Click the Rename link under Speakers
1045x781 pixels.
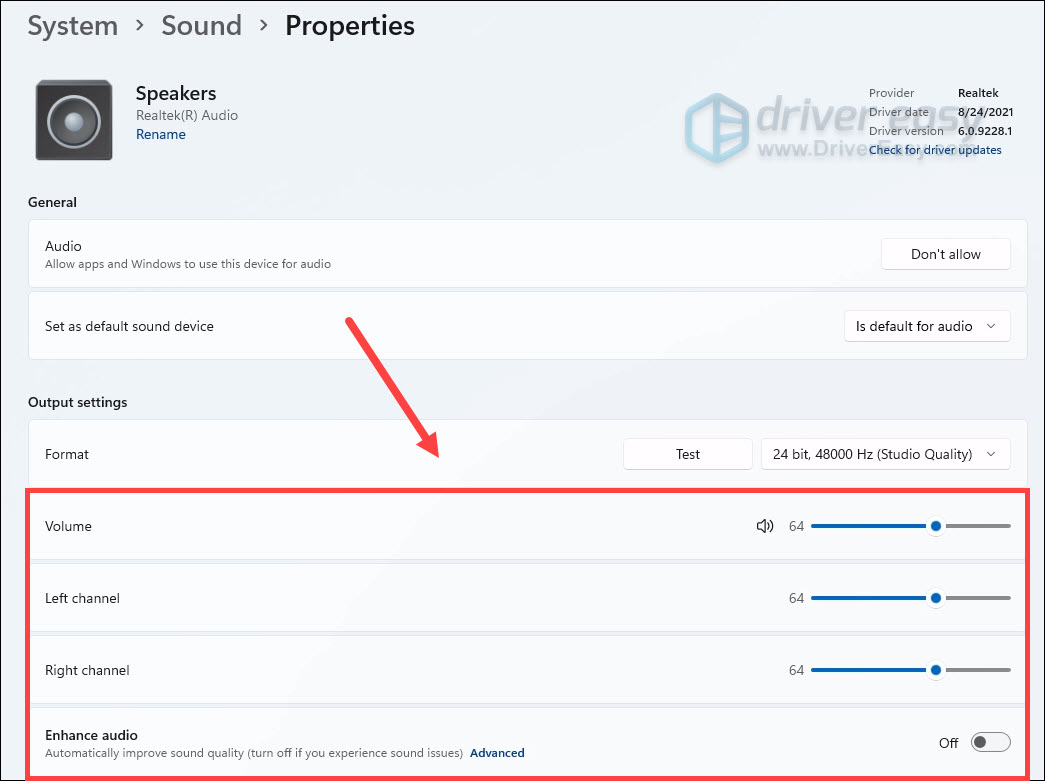click(x=161, y=135)
